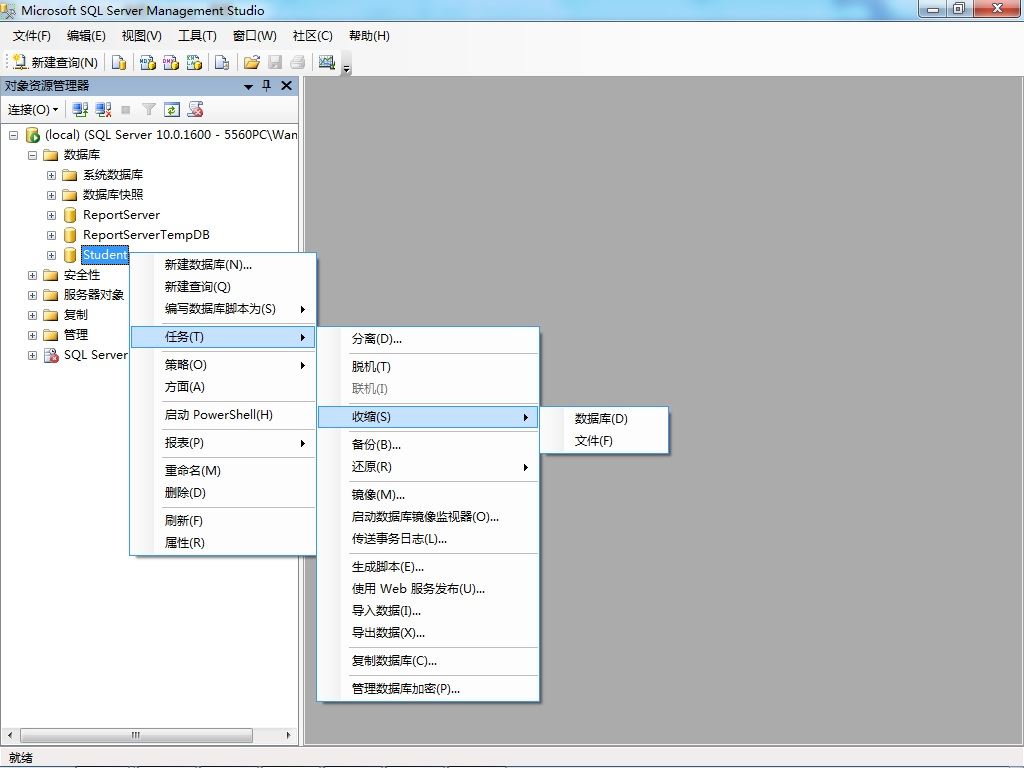Collapse the (local) server node
Viewport: 1024px width, 768px height.
[x=13, y=135]
